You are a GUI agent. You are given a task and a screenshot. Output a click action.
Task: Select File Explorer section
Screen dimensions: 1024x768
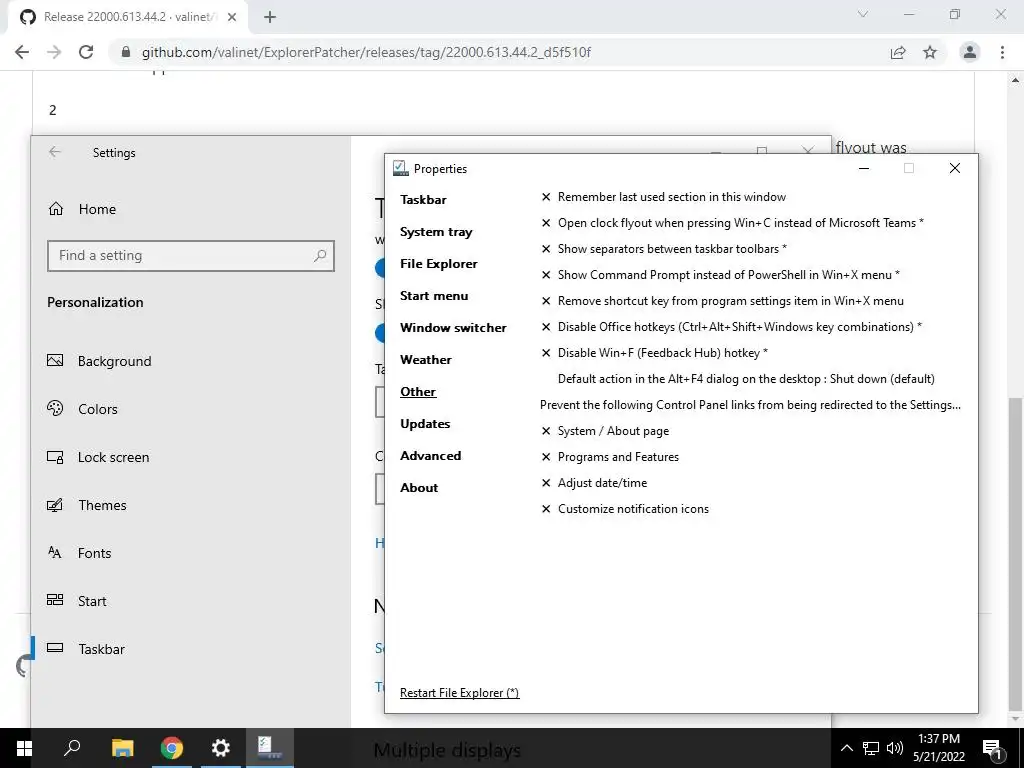click(439, 264)
